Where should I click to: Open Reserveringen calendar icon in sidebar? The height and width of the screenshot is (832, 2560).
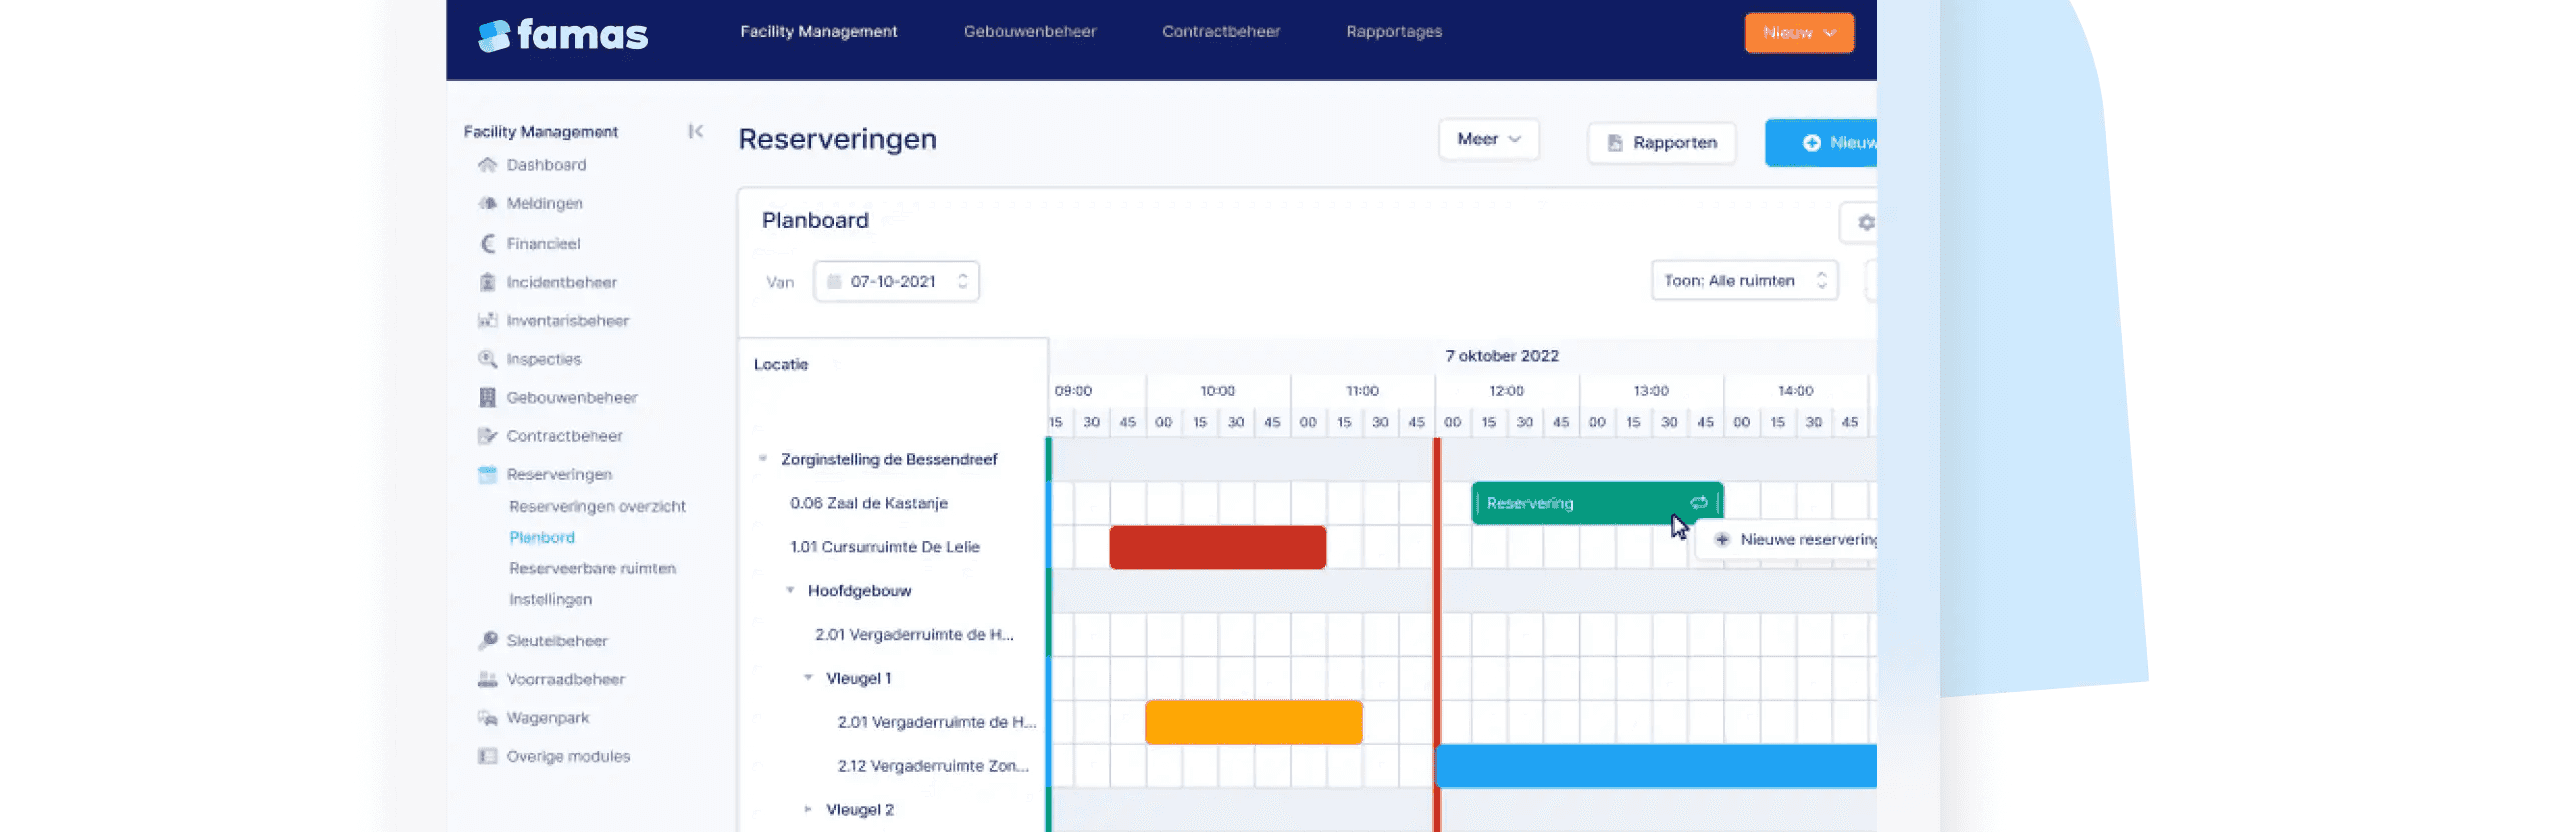coord(487,474)
